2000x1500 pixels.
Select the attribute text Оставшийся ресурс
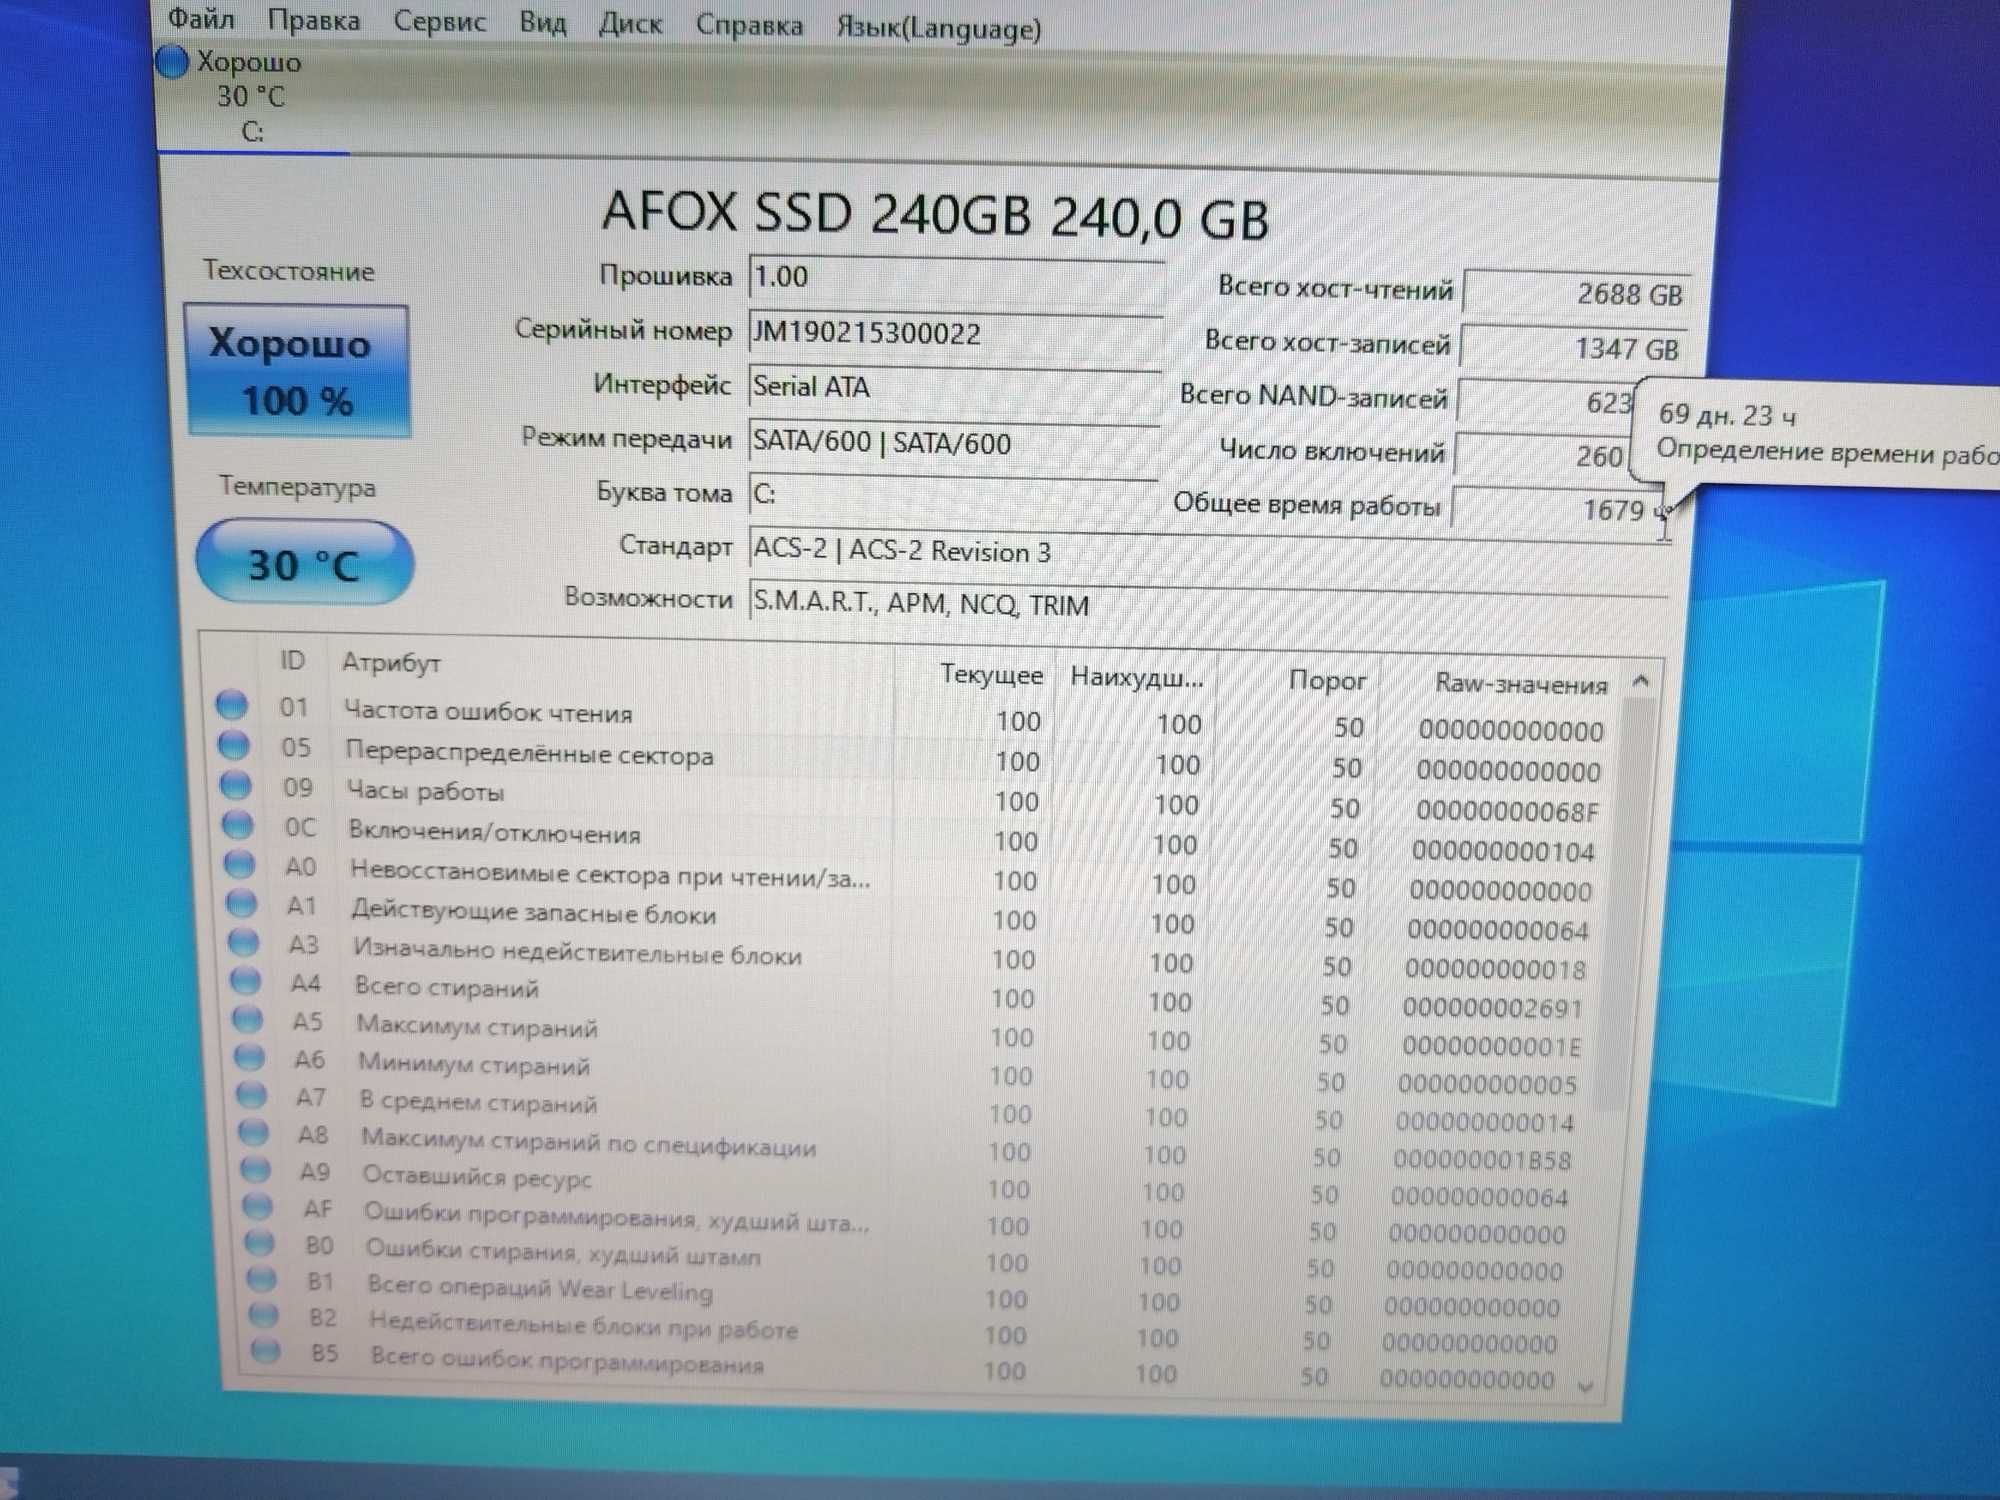(477, 1177)
